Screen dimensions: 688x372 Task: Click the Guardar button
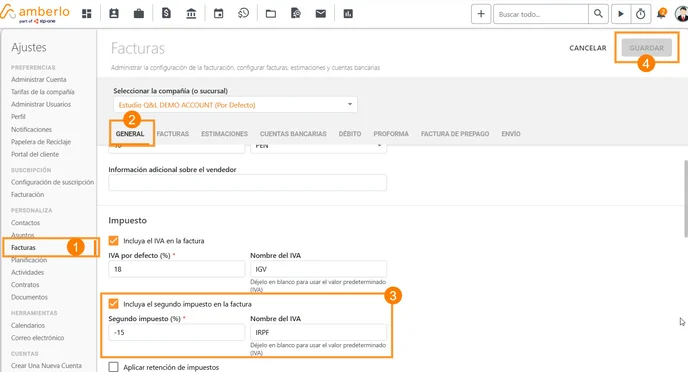click(x=646, y=48)
